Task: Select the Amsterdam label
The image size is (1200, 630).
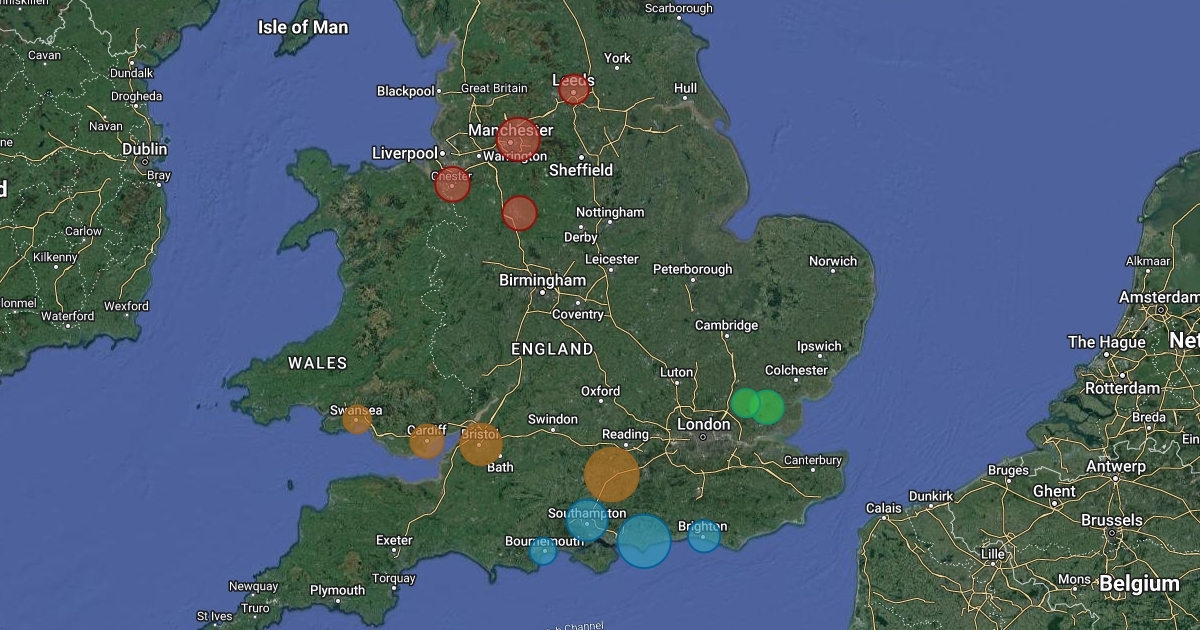Action: click(1159, 298)
